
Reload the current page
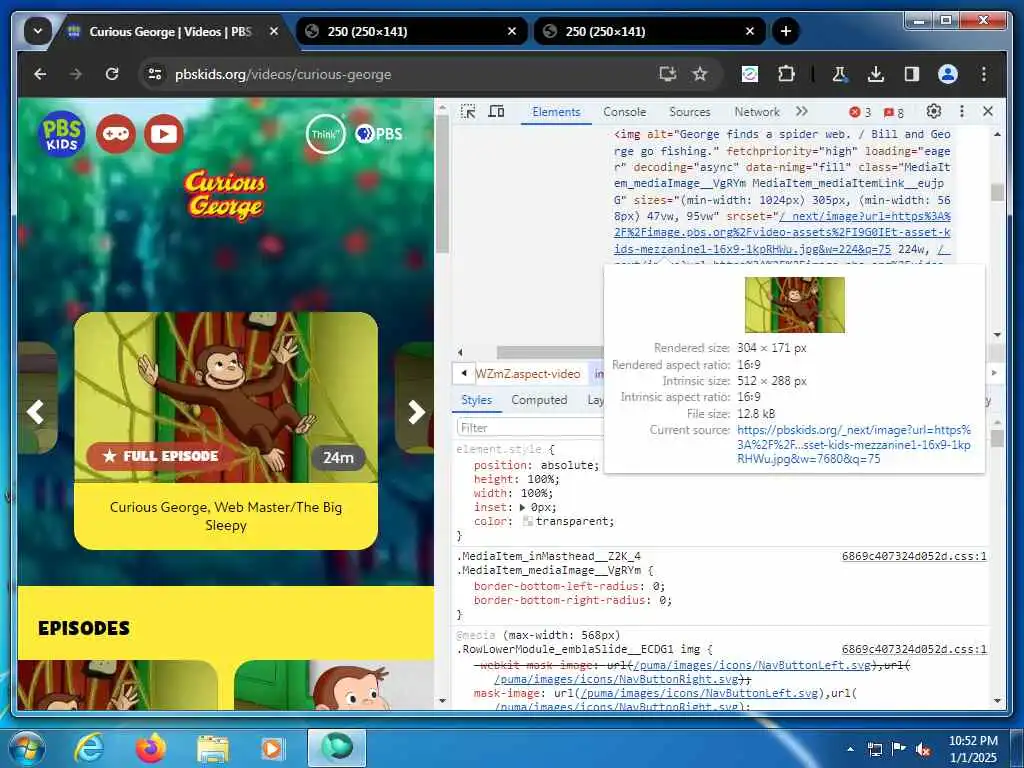pyautogui.click(x=112, y=74)
